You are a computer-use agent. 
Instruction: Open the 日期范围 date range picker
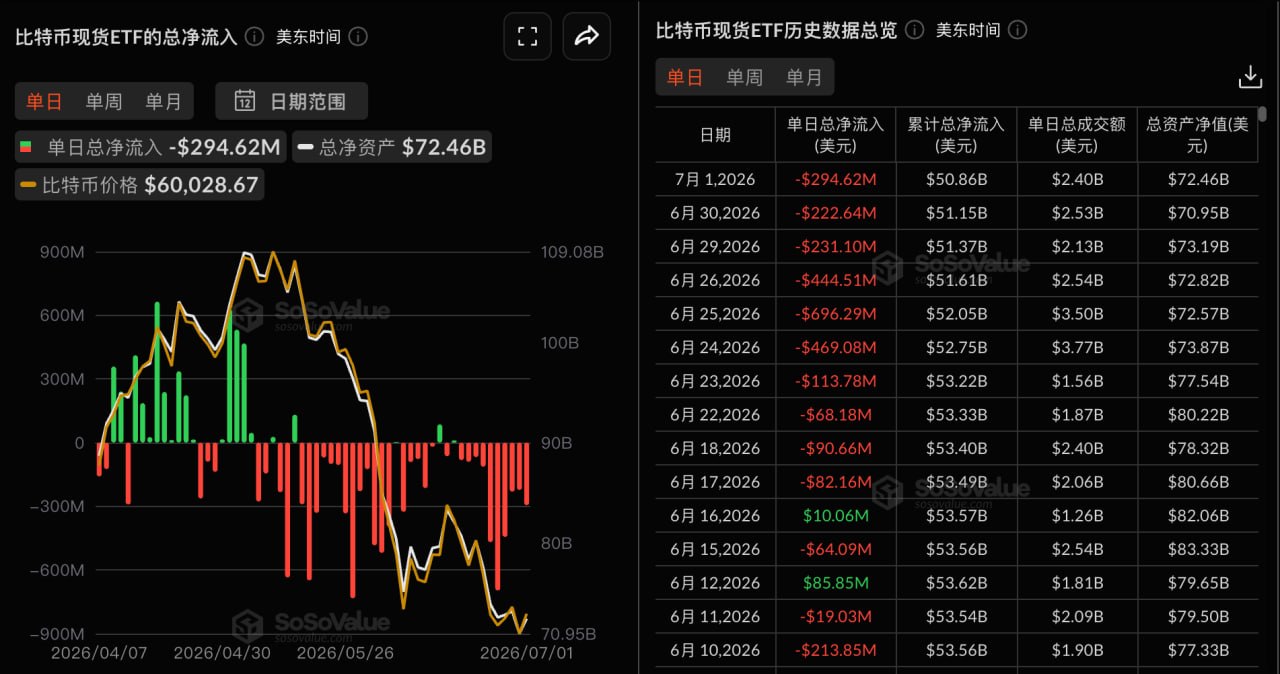[x=292, y=101]
